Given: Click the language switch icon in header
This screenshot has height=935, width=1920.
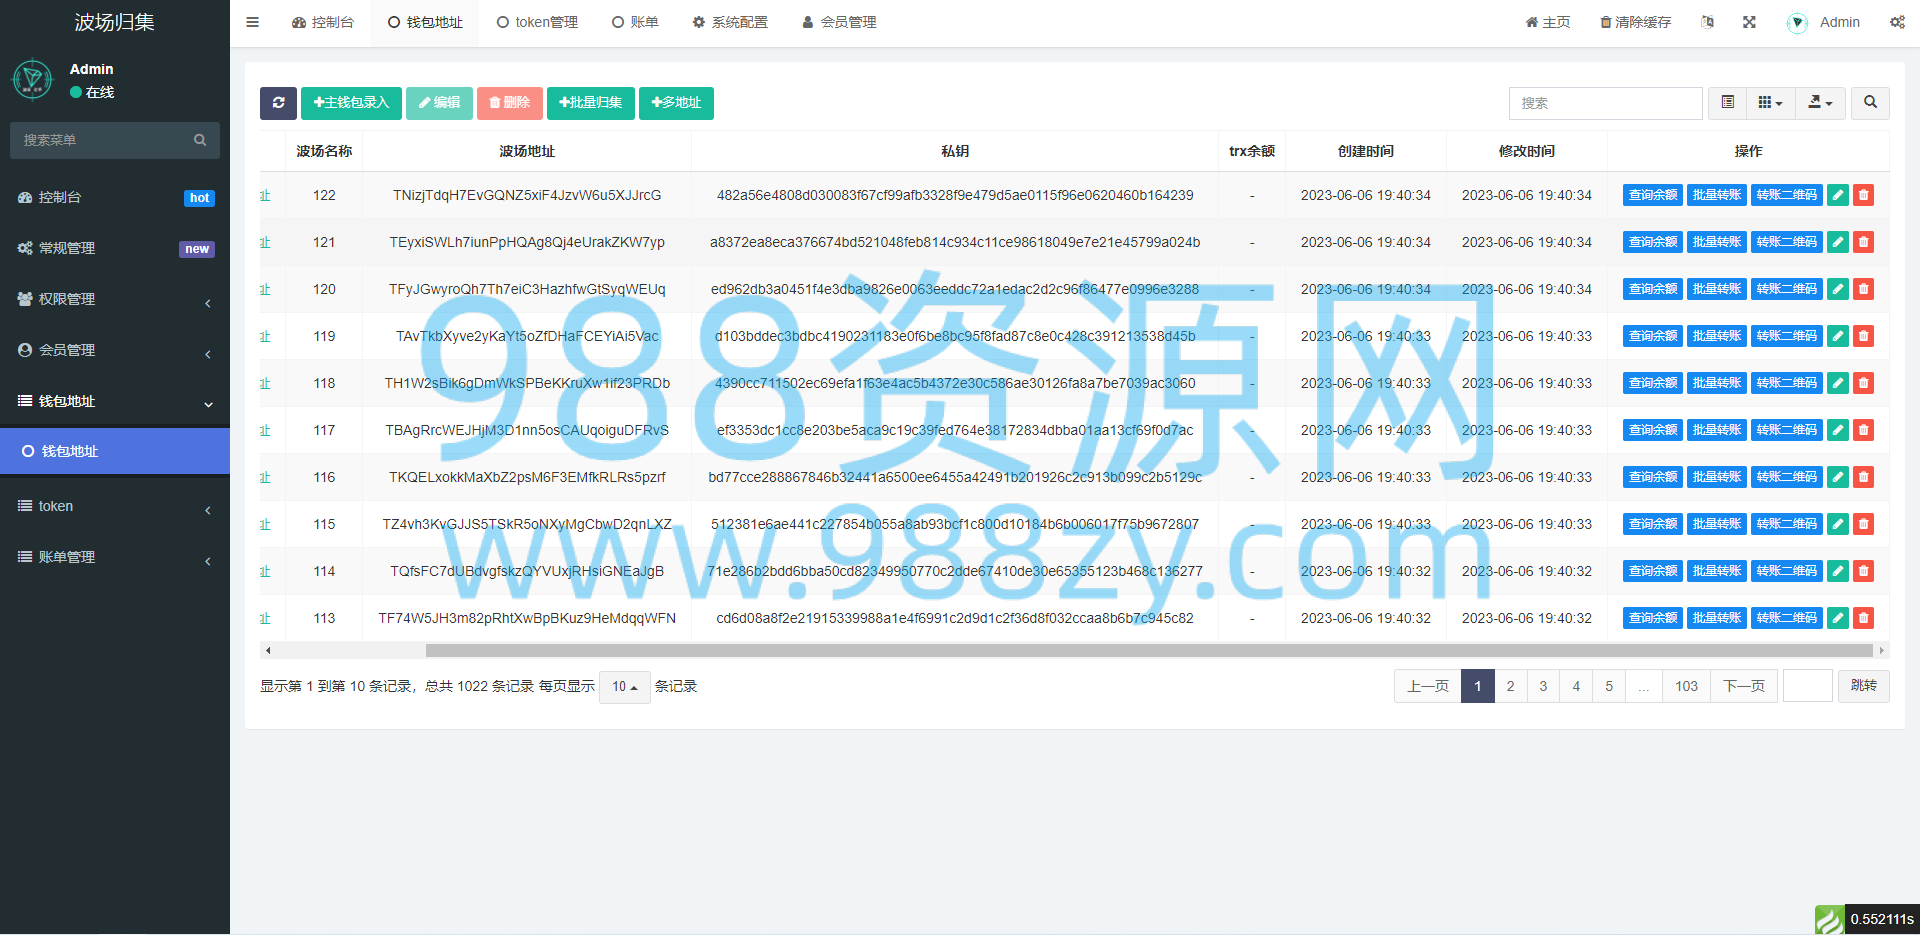Looking at the screenshot, I should (1707, 22).
